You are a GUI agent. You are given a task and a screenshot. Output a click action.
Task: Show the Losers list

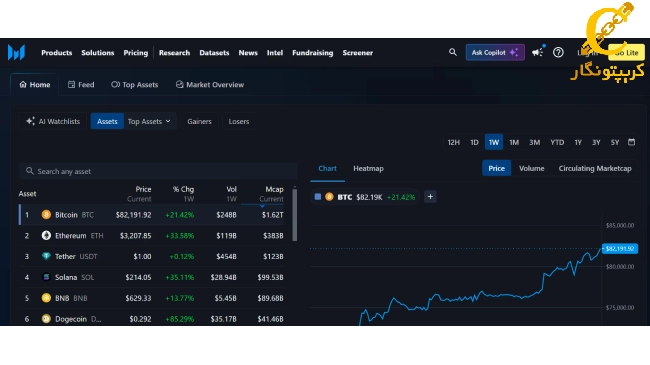(239, 121)
